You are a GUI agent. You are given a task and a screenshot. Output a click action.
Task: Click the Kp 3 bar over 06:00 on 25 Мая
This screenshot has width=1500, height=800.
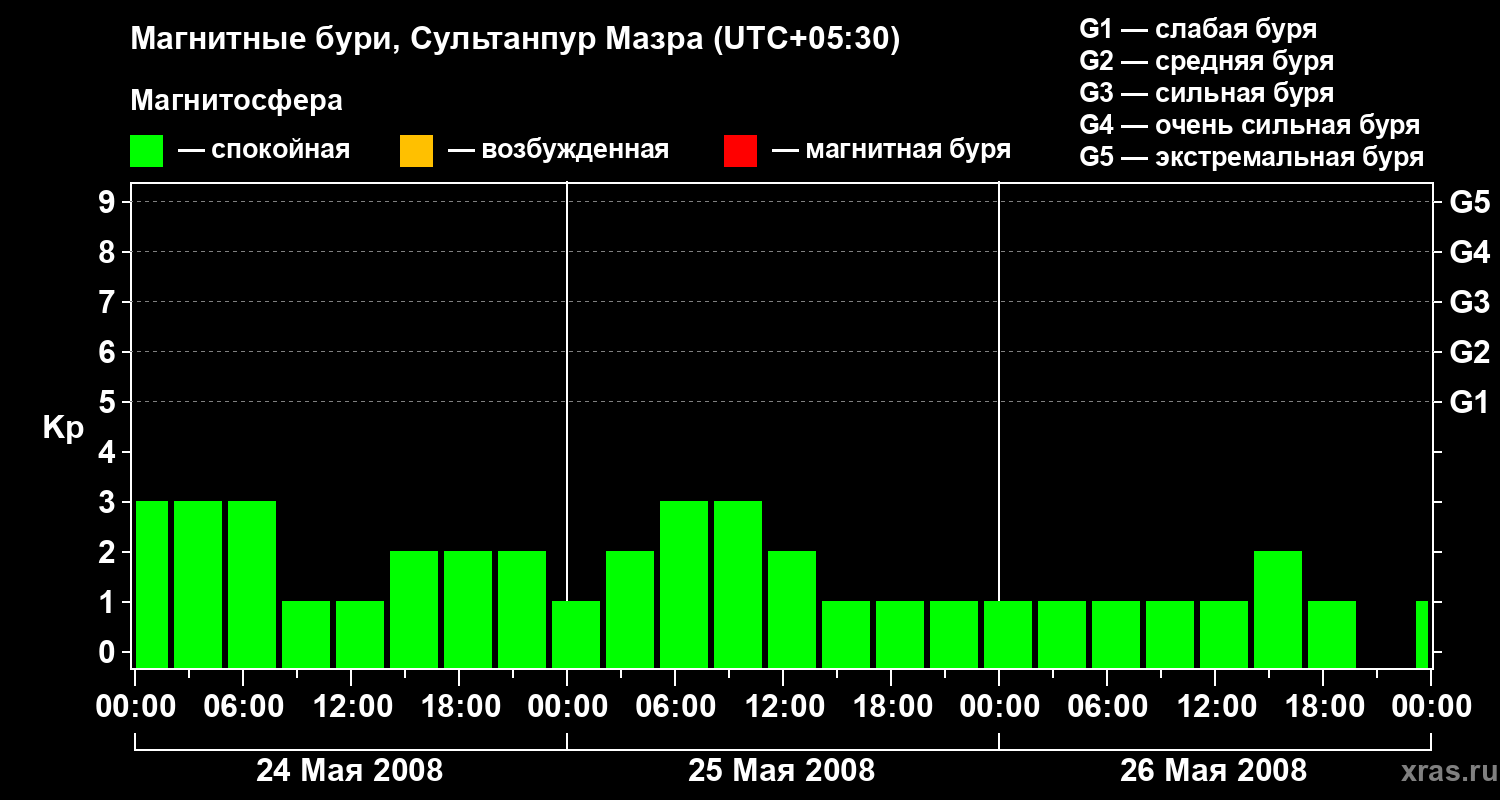[x=684, y=584]
